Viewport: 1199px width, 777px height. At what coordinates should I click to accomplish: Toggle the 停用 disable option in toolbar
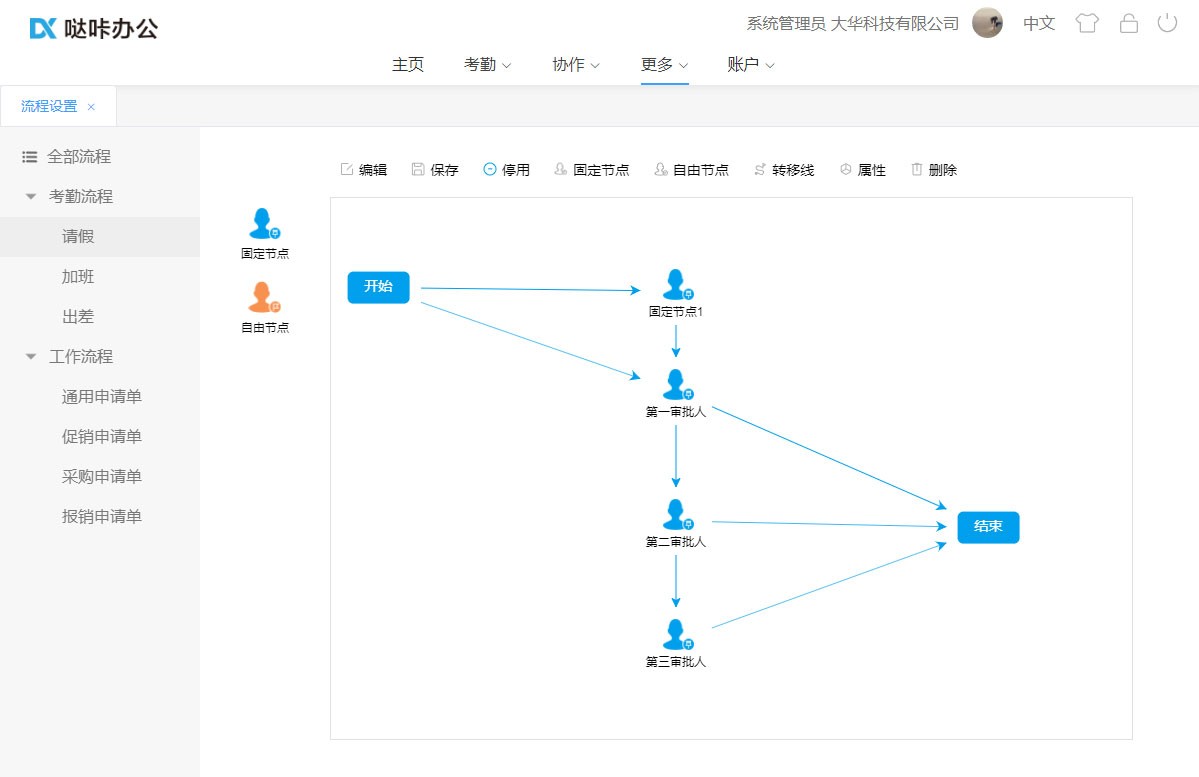(x=506, y=170)
